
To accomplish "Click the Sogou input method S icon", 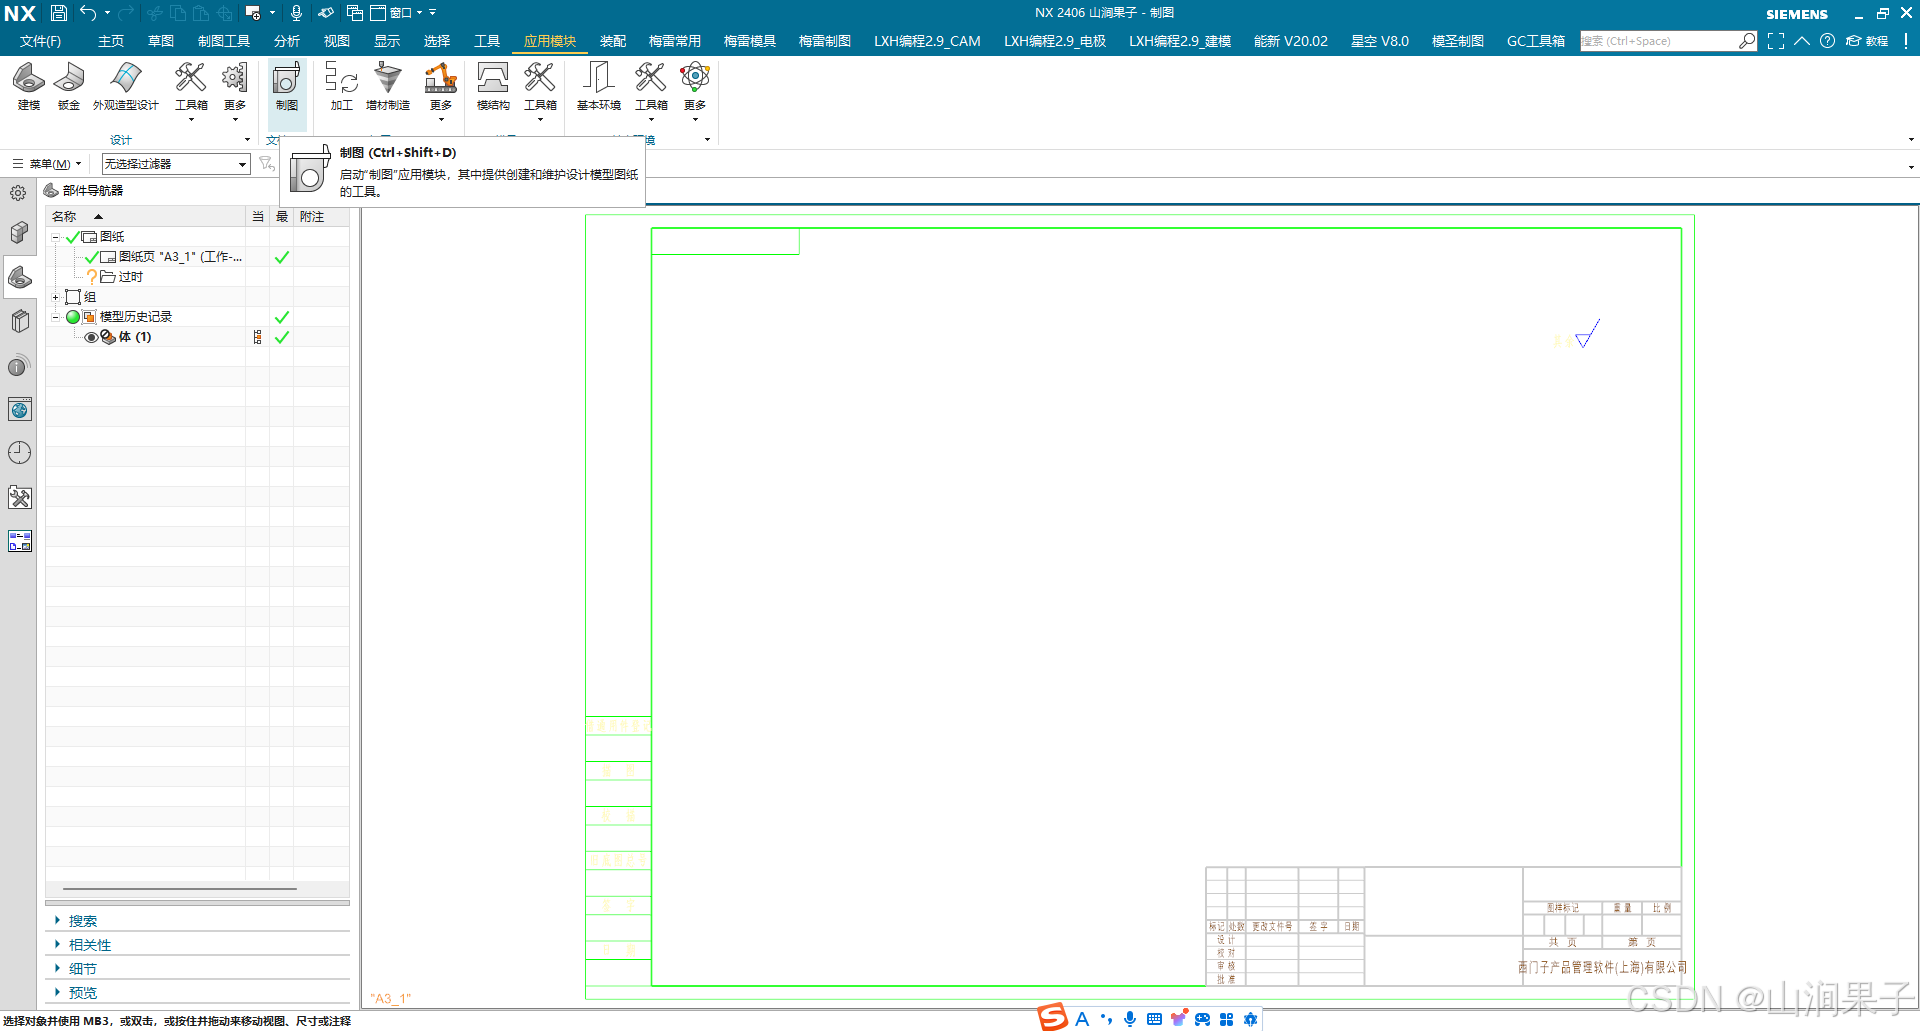I will coord(1053,1017).
